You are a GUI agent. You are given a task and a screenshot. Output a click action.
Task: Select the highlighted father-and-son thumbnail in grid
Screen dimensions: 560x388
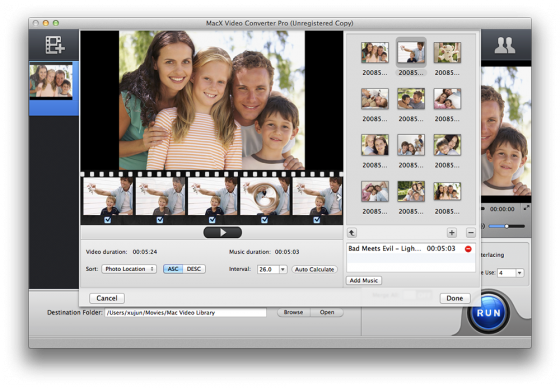coord(411,52)
